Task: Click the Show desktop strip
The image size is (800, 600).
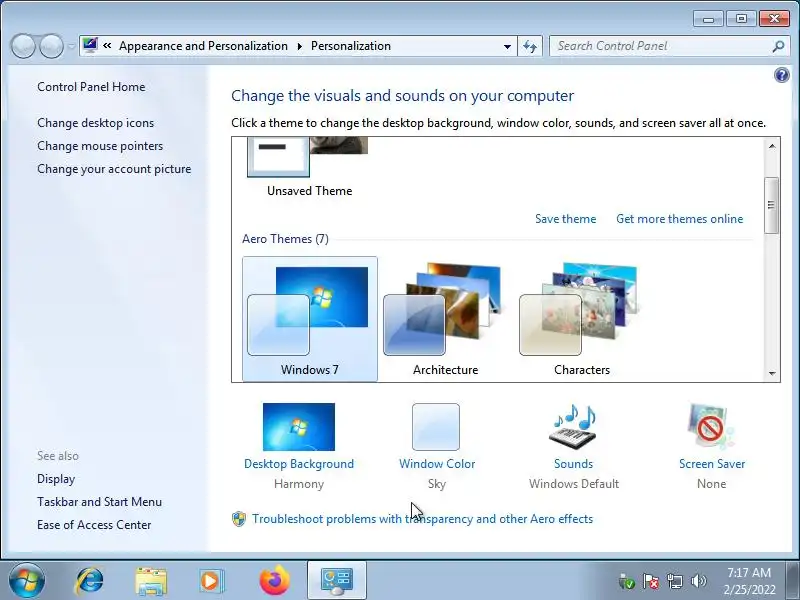Action: click(792, 581)
